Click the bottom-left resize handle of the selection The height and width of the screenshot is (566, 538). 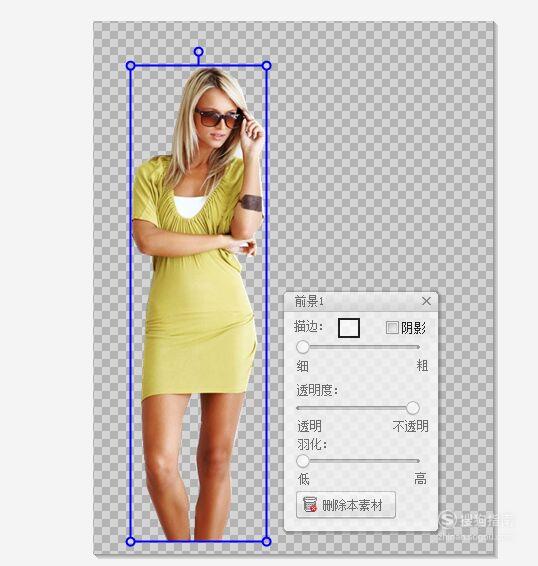131,541
